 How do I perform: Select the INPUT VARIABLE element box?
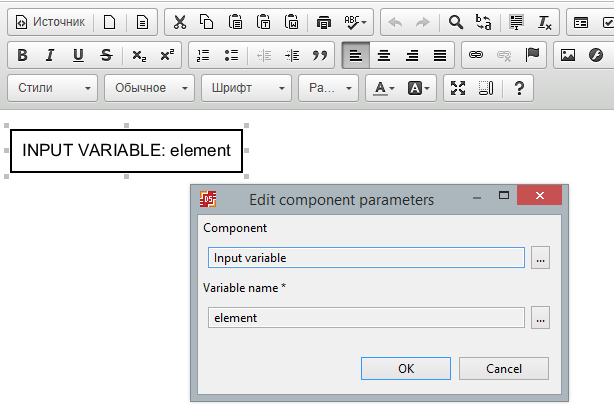126,151
